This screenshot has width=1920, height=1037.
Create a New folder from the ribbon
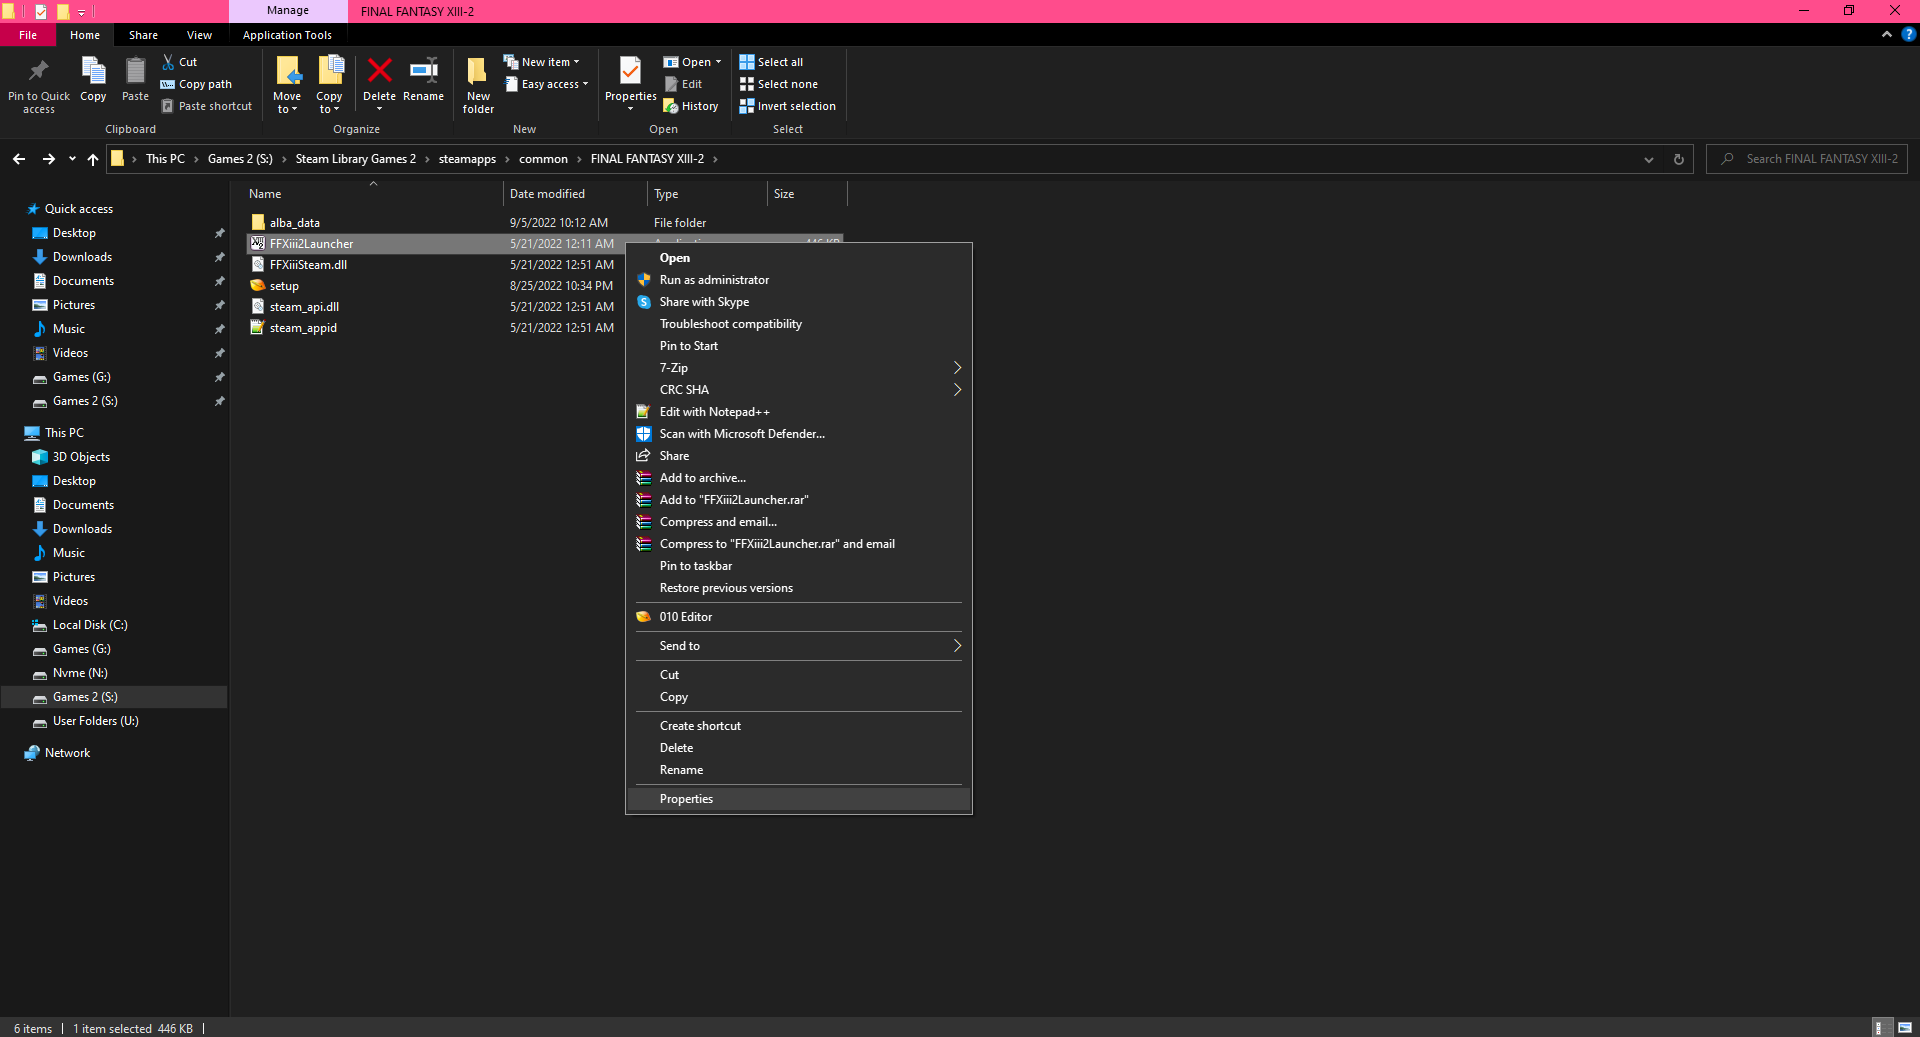478,85
